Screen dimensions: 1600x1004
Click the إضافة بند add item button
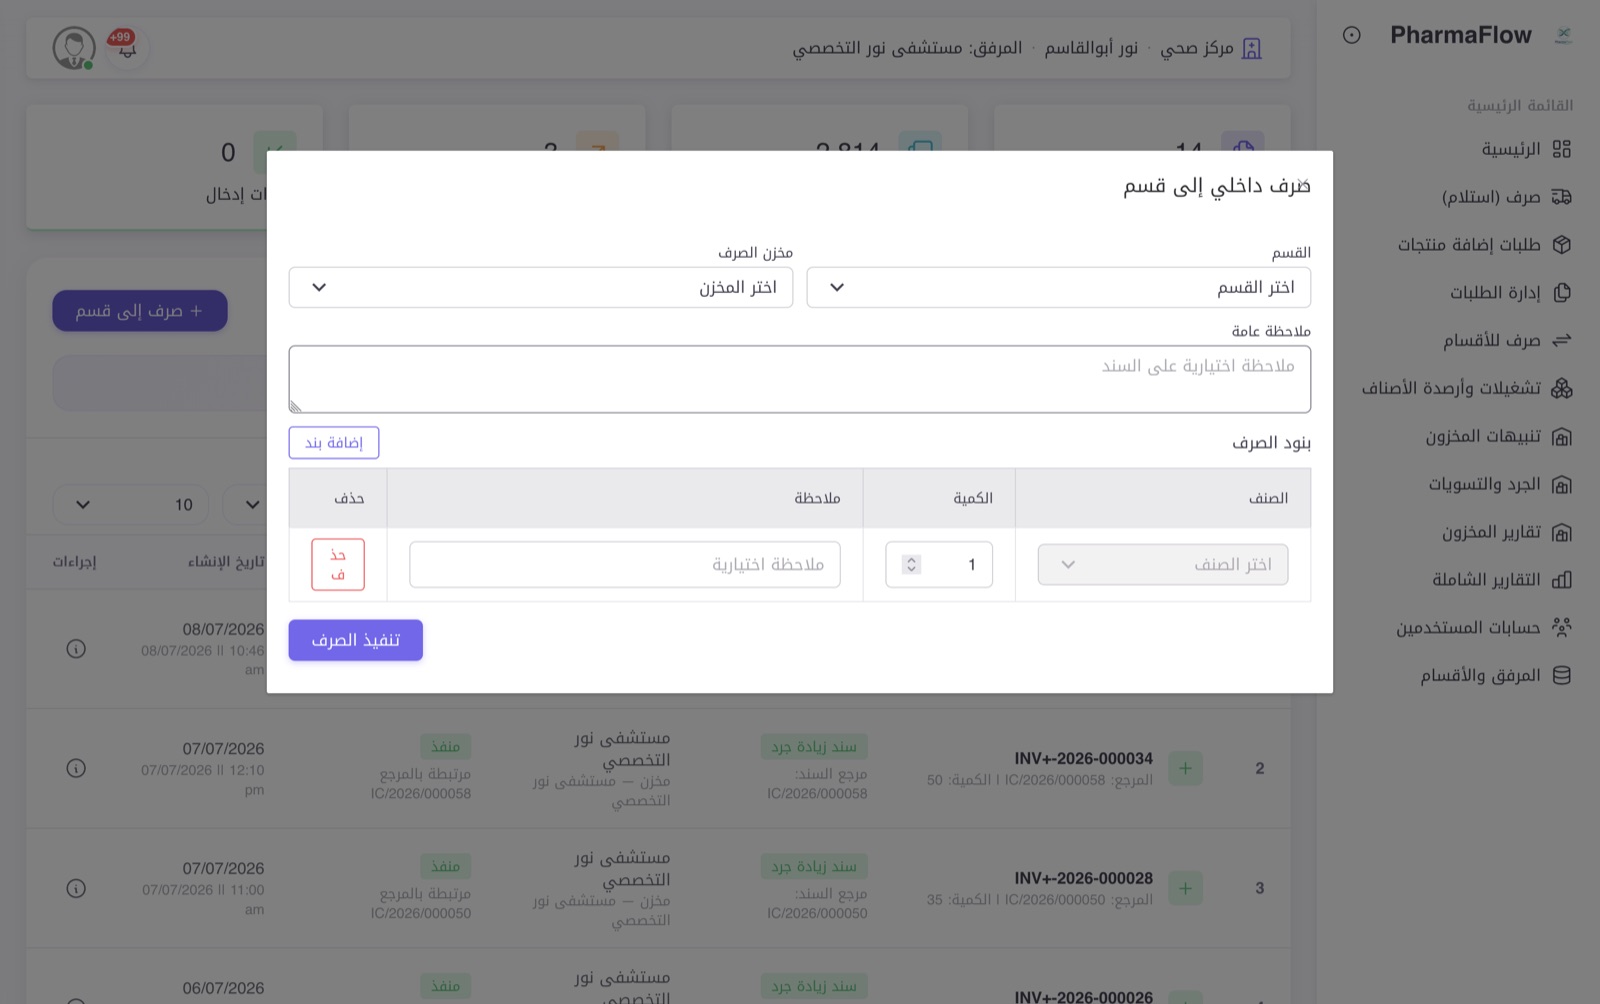click(x=334, y=443)
